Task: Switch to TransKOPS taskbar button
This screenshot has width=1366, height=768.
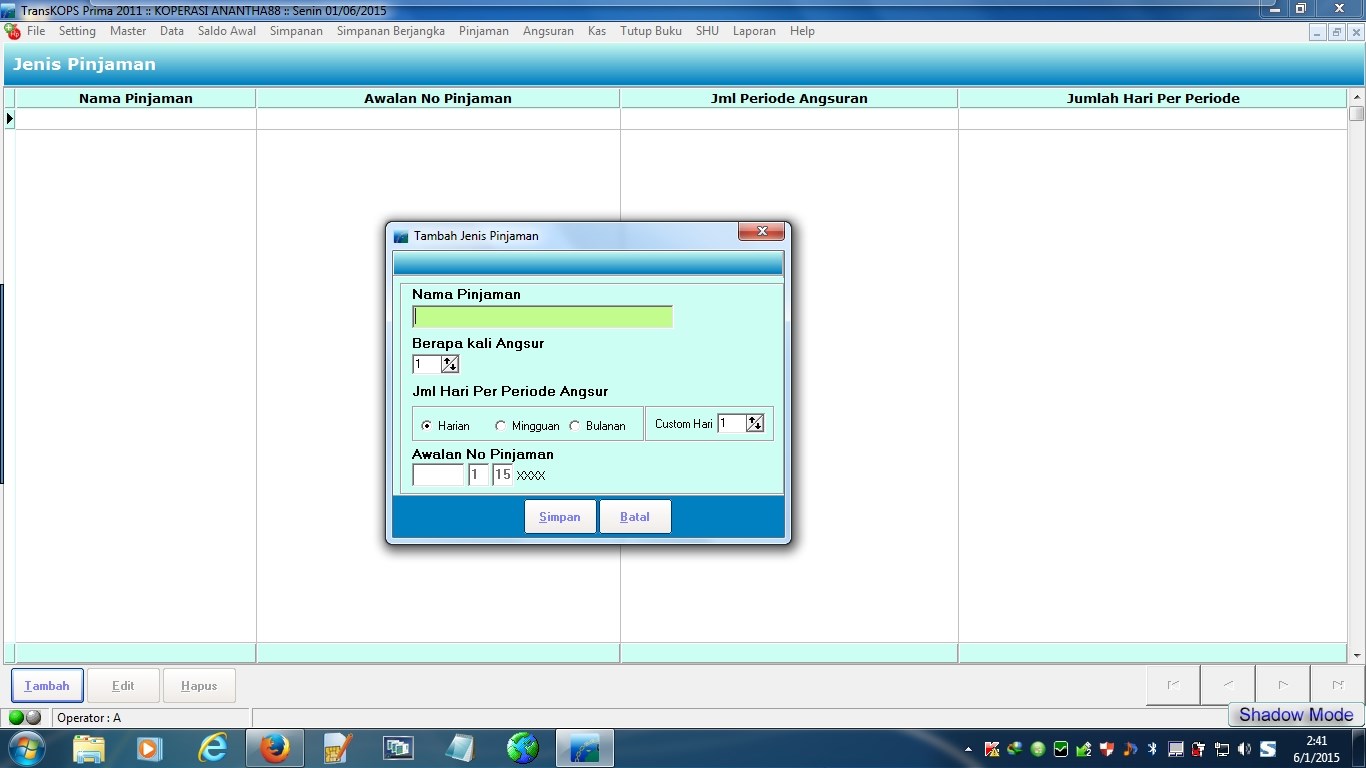Action: (585, 748)
